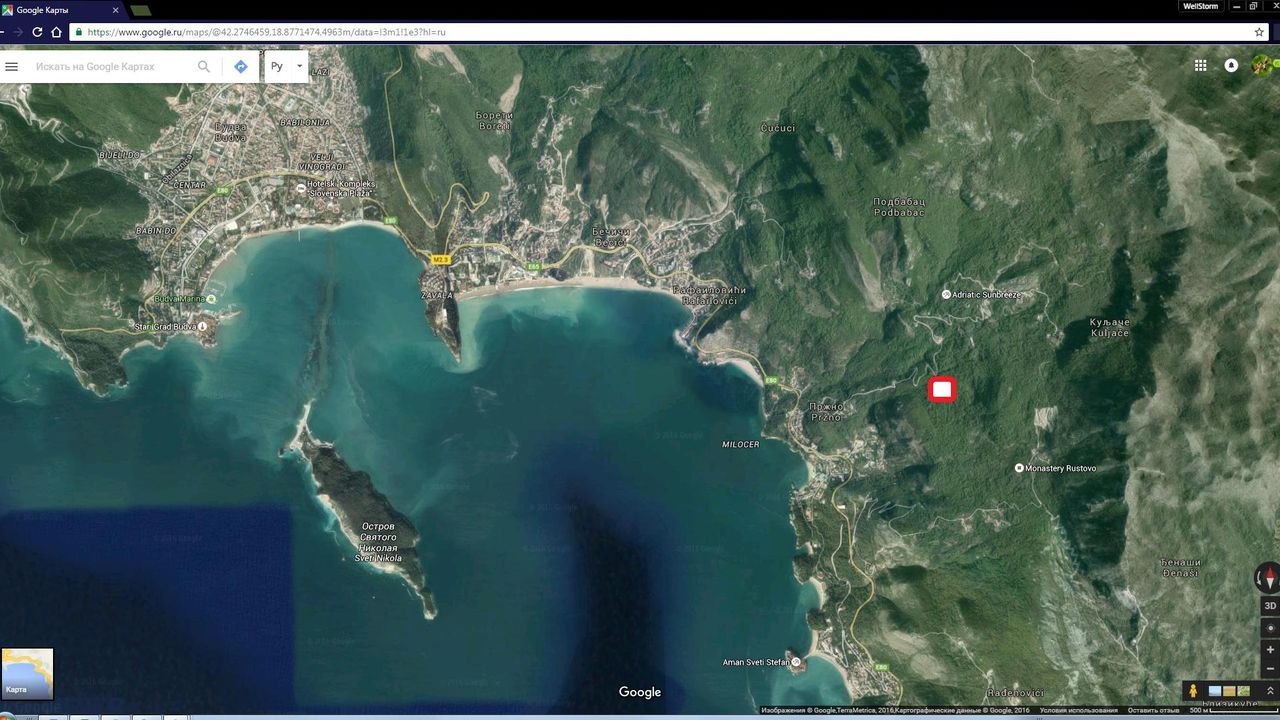Click the 'BABIN DO' district label

155,231
